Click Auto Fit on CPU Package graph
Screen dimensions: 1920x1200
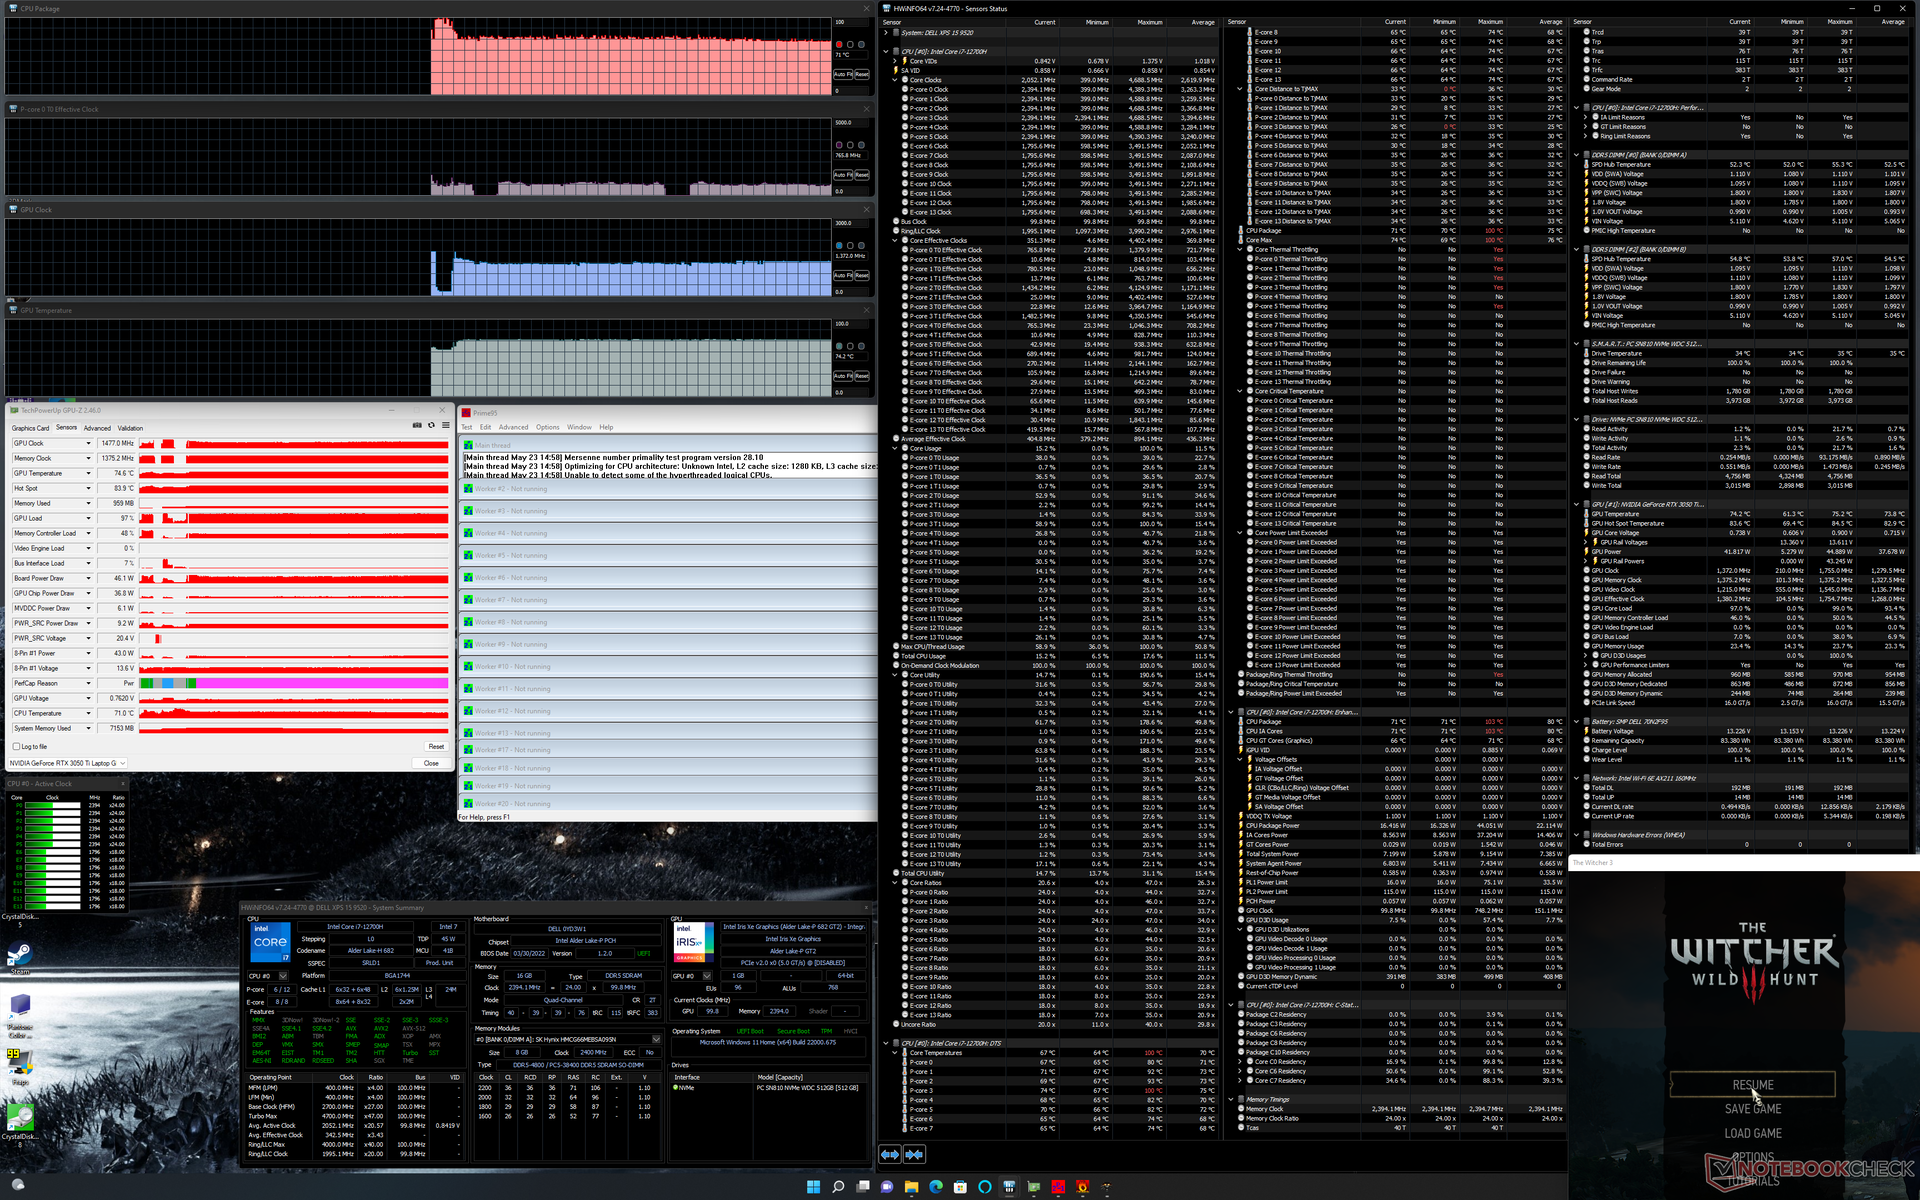click(843, 74)
